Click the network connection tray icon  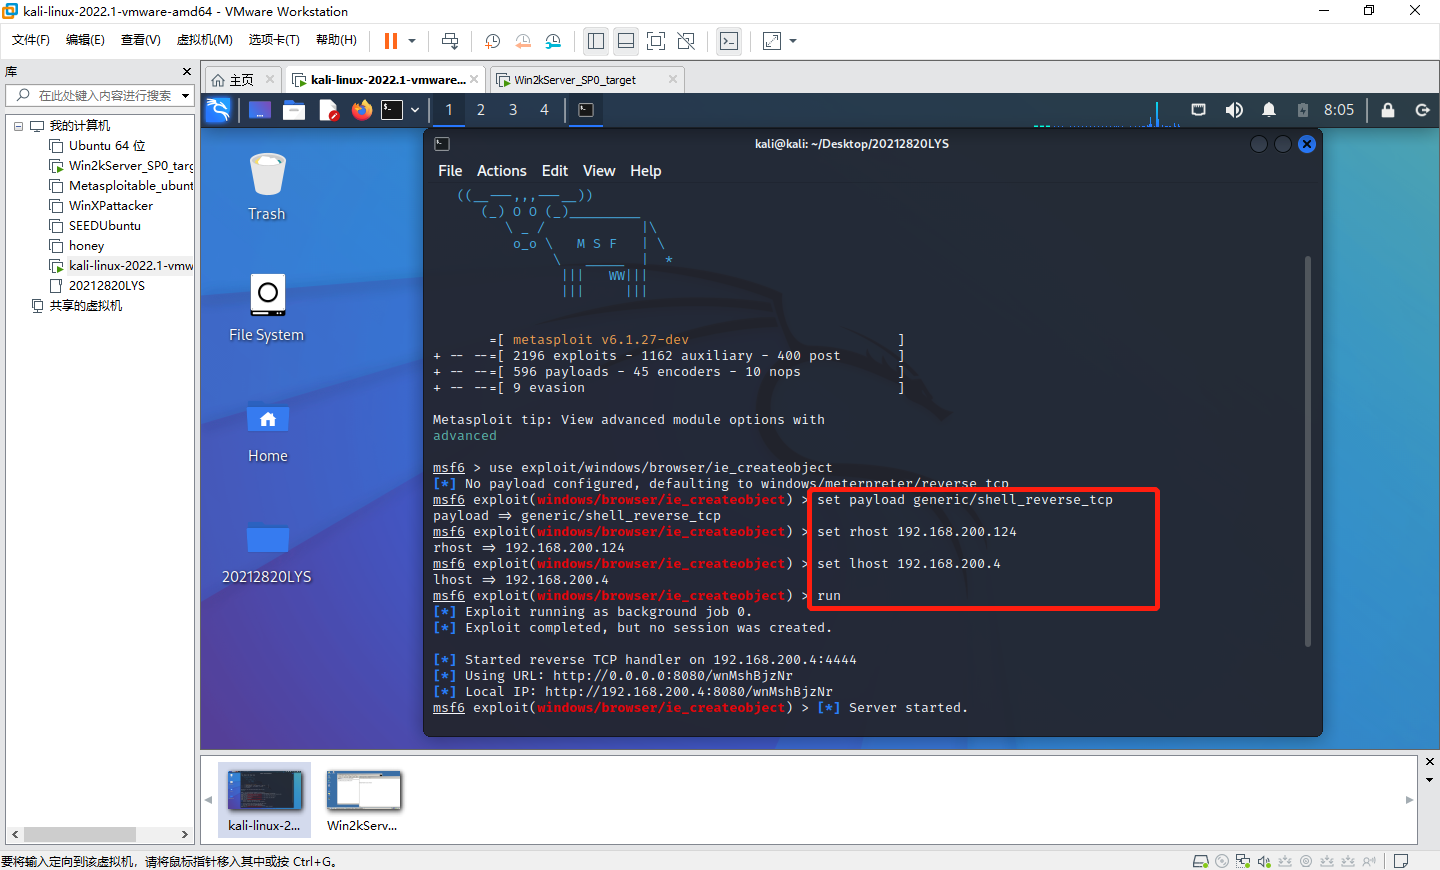(x=1198, y=110)
